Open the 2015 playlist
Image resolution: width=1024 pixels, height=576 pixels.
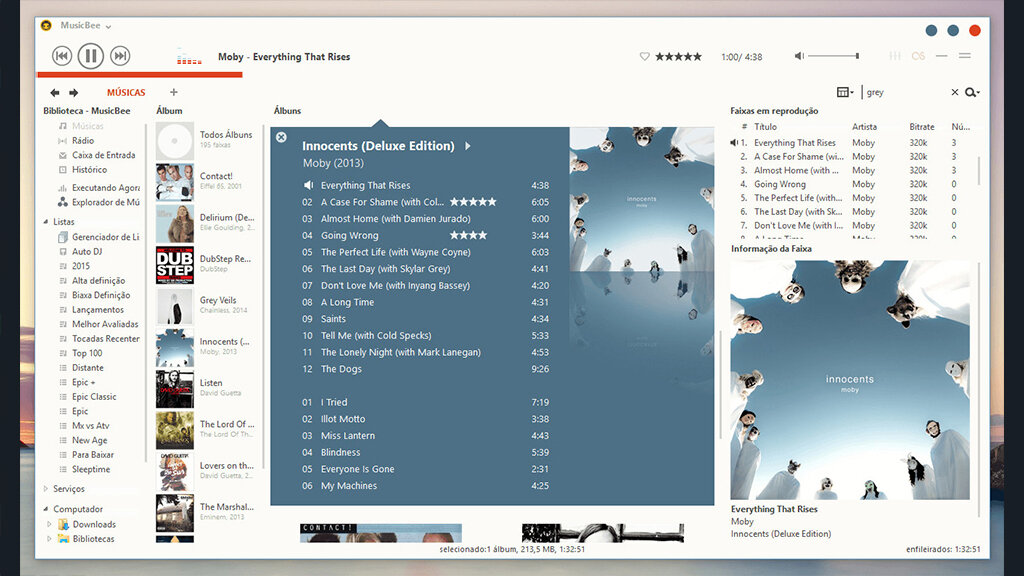tap(81, 266)
